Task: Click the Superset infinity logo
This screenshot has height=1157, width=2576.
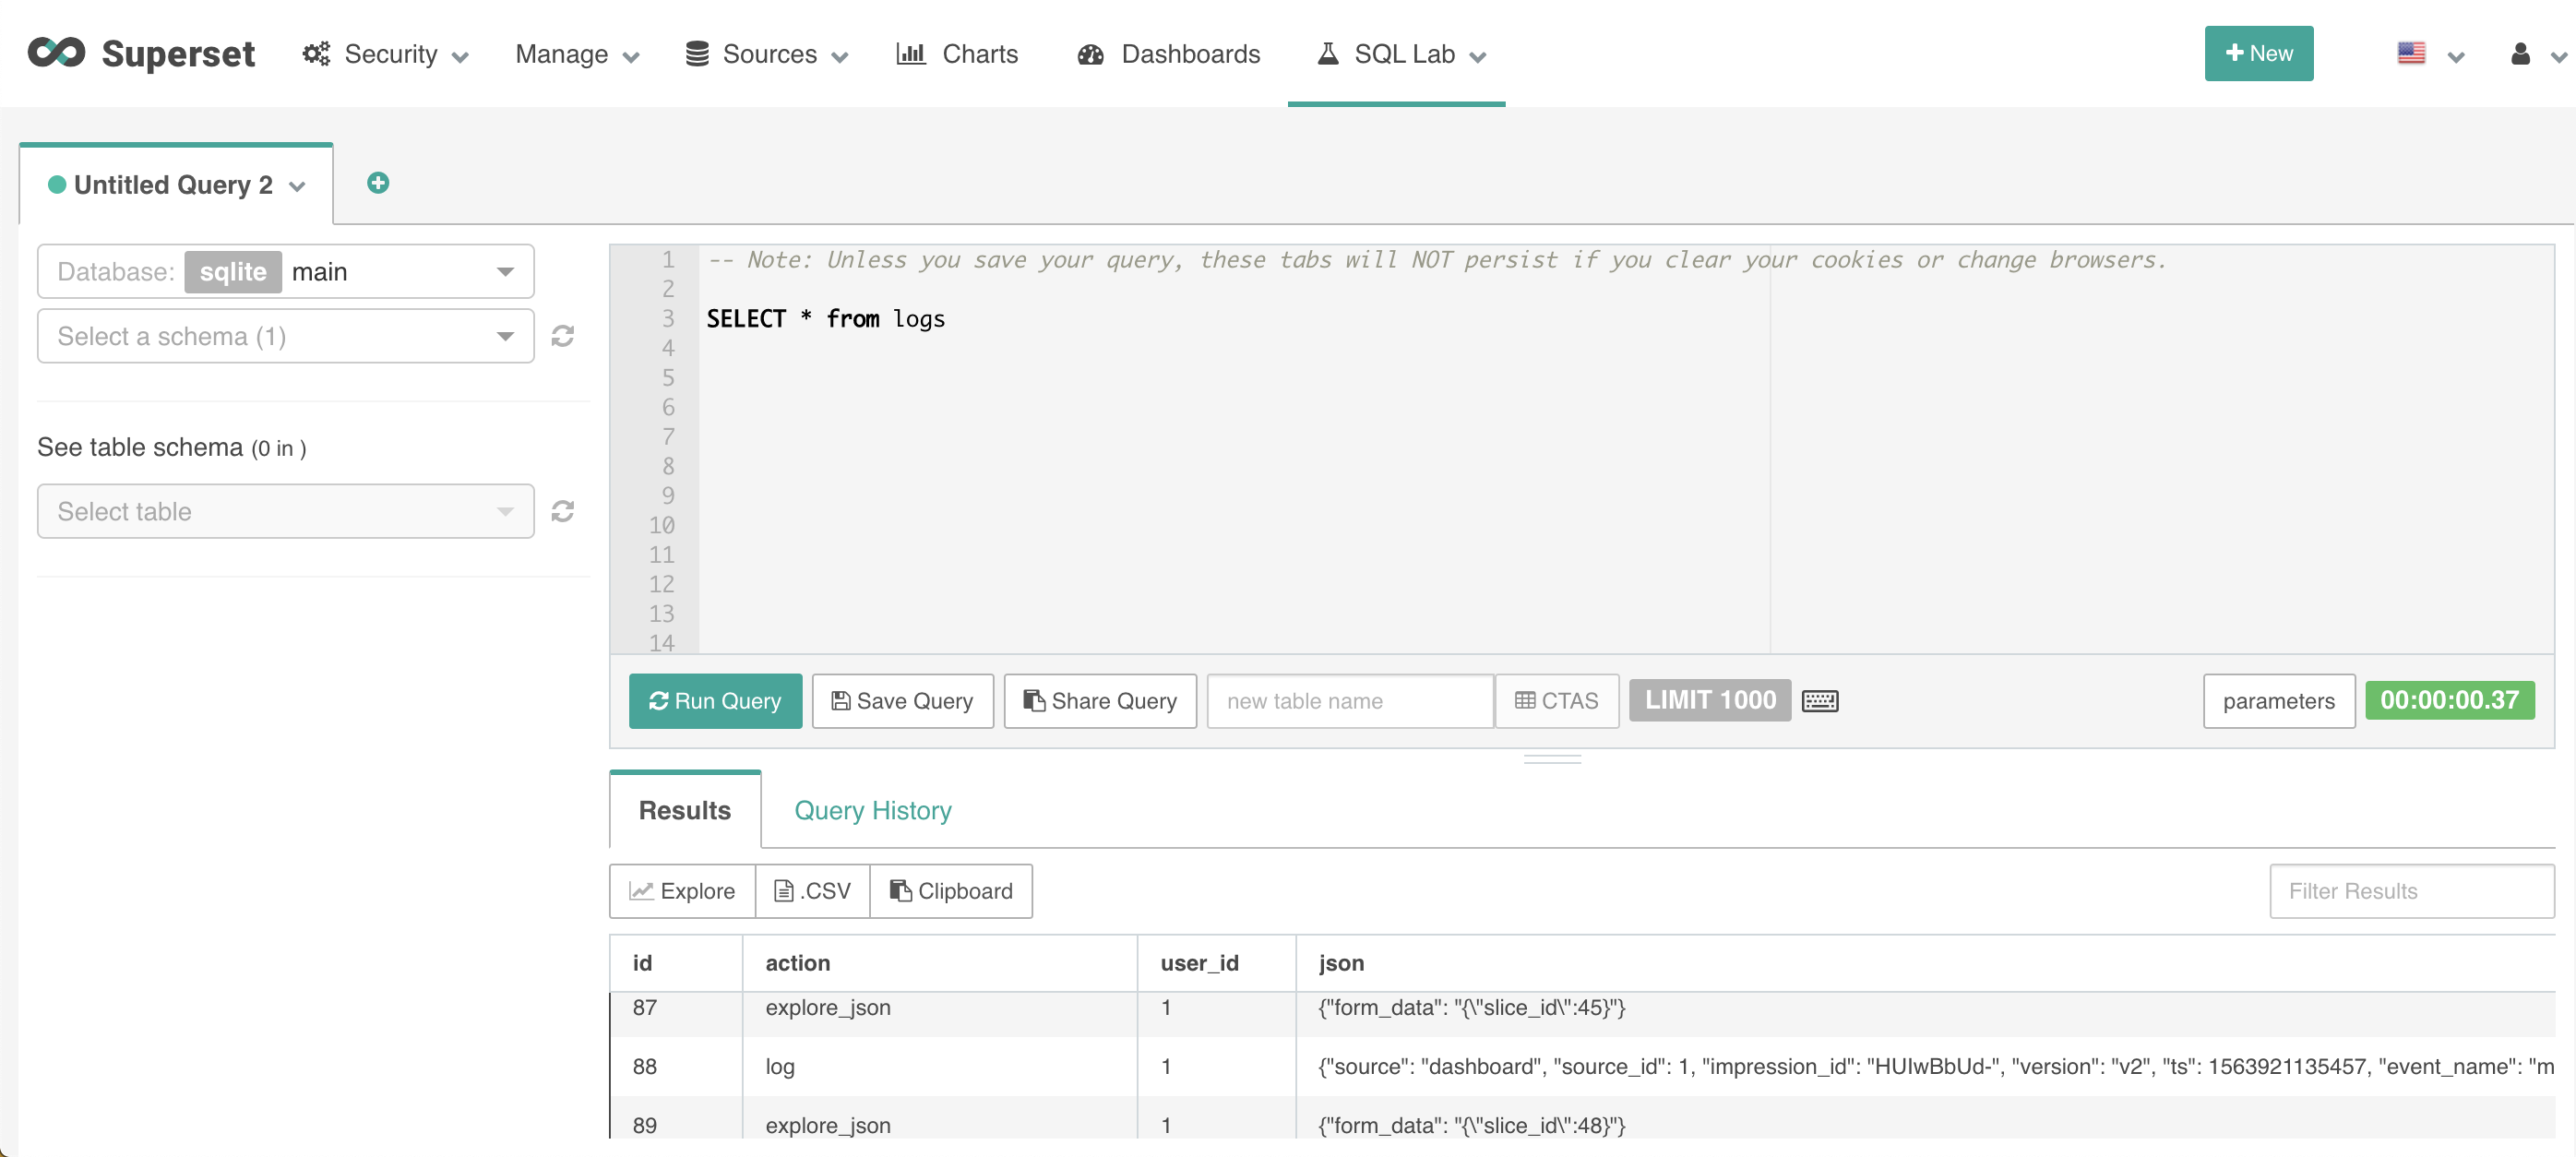Action: point(56,52)
